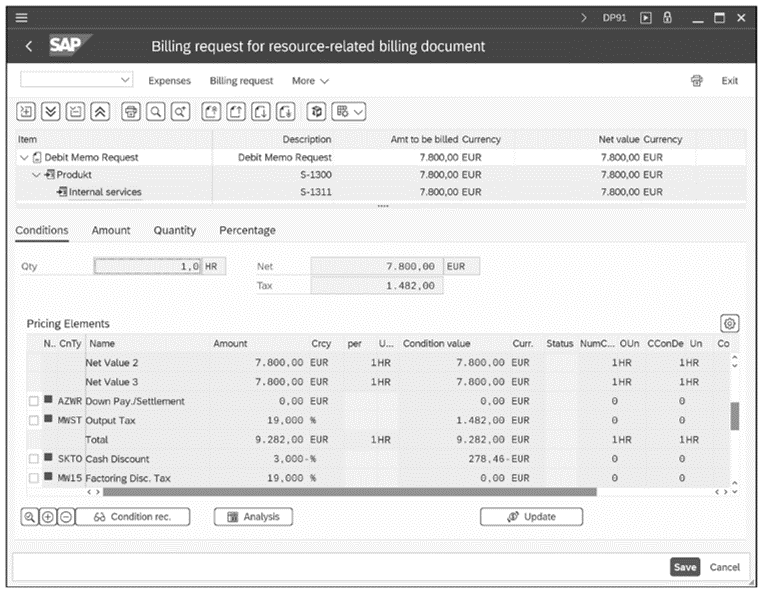Click the Net Value 2 row name
Image resolution: width=763 pixels, height=594 pixels.
tap(112, 363)
